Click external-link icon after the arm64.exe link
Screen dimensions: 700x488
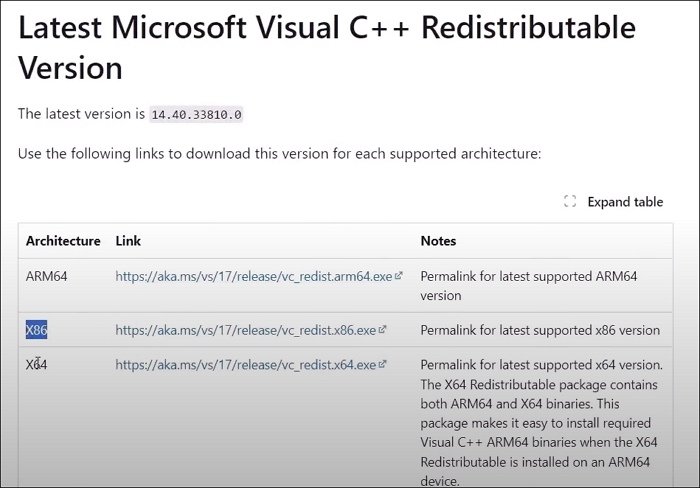(399, 275)
